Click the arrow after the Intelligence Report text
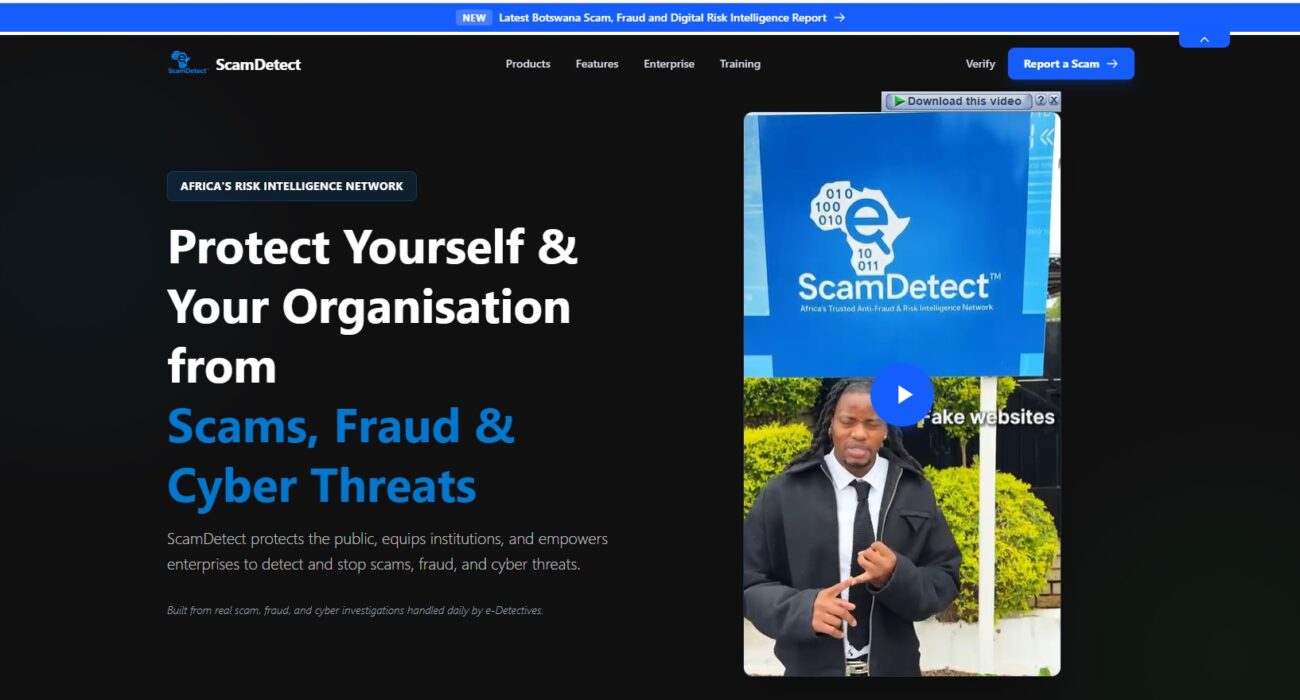 coord(839,18)
